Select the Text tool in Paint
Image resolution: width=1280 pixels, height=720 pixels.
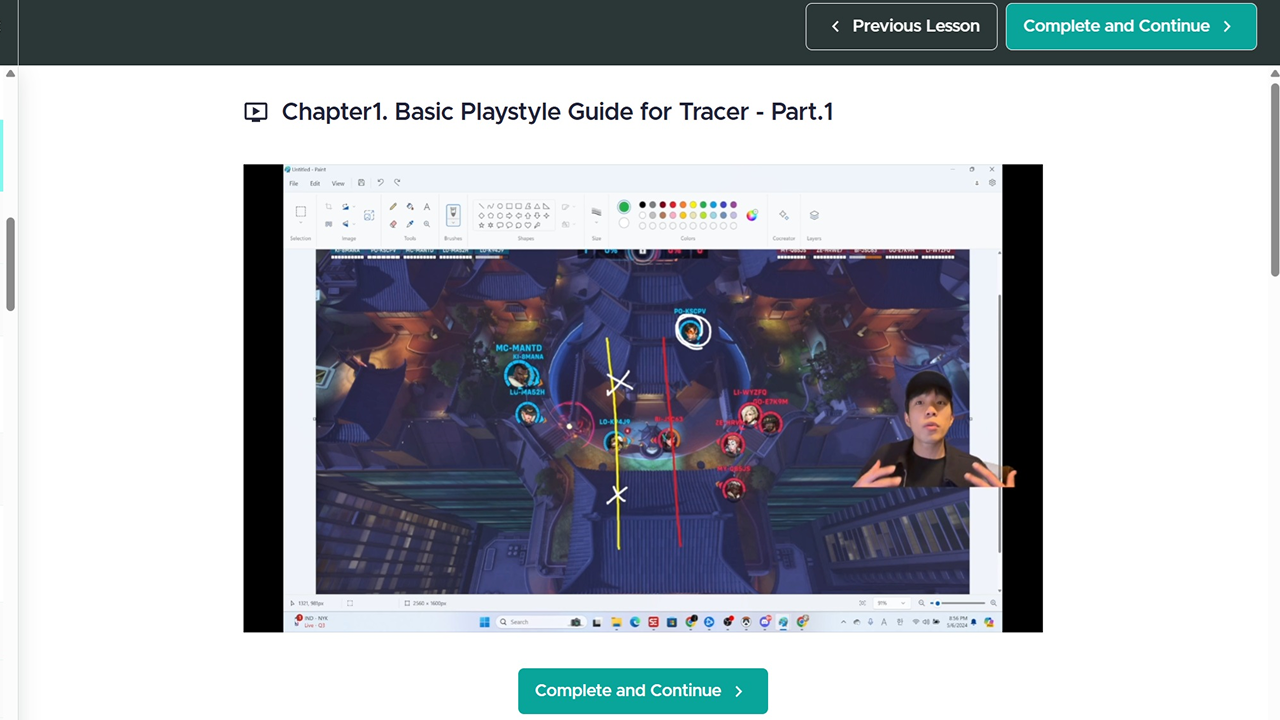[427, 207]
